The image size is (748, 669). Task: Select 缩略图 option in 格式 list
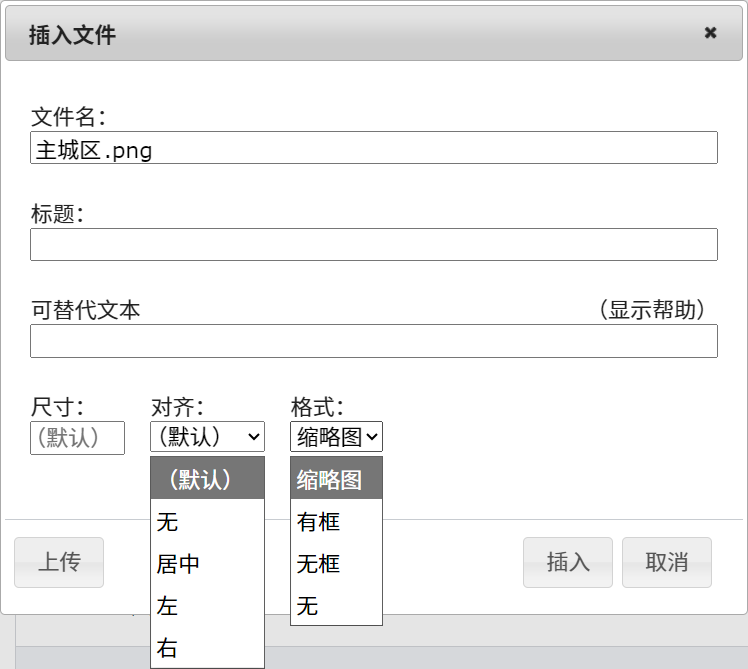point(336,479)
